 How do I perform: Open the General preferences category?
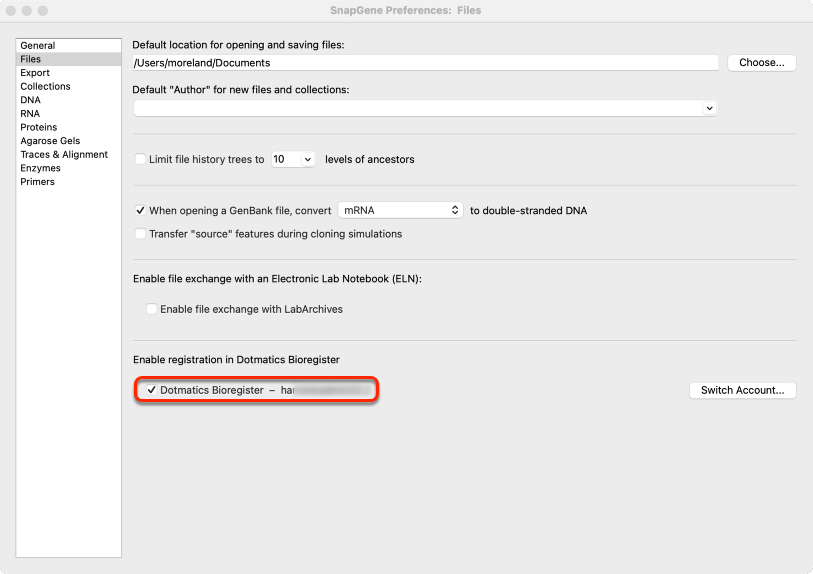click(37, 46)
